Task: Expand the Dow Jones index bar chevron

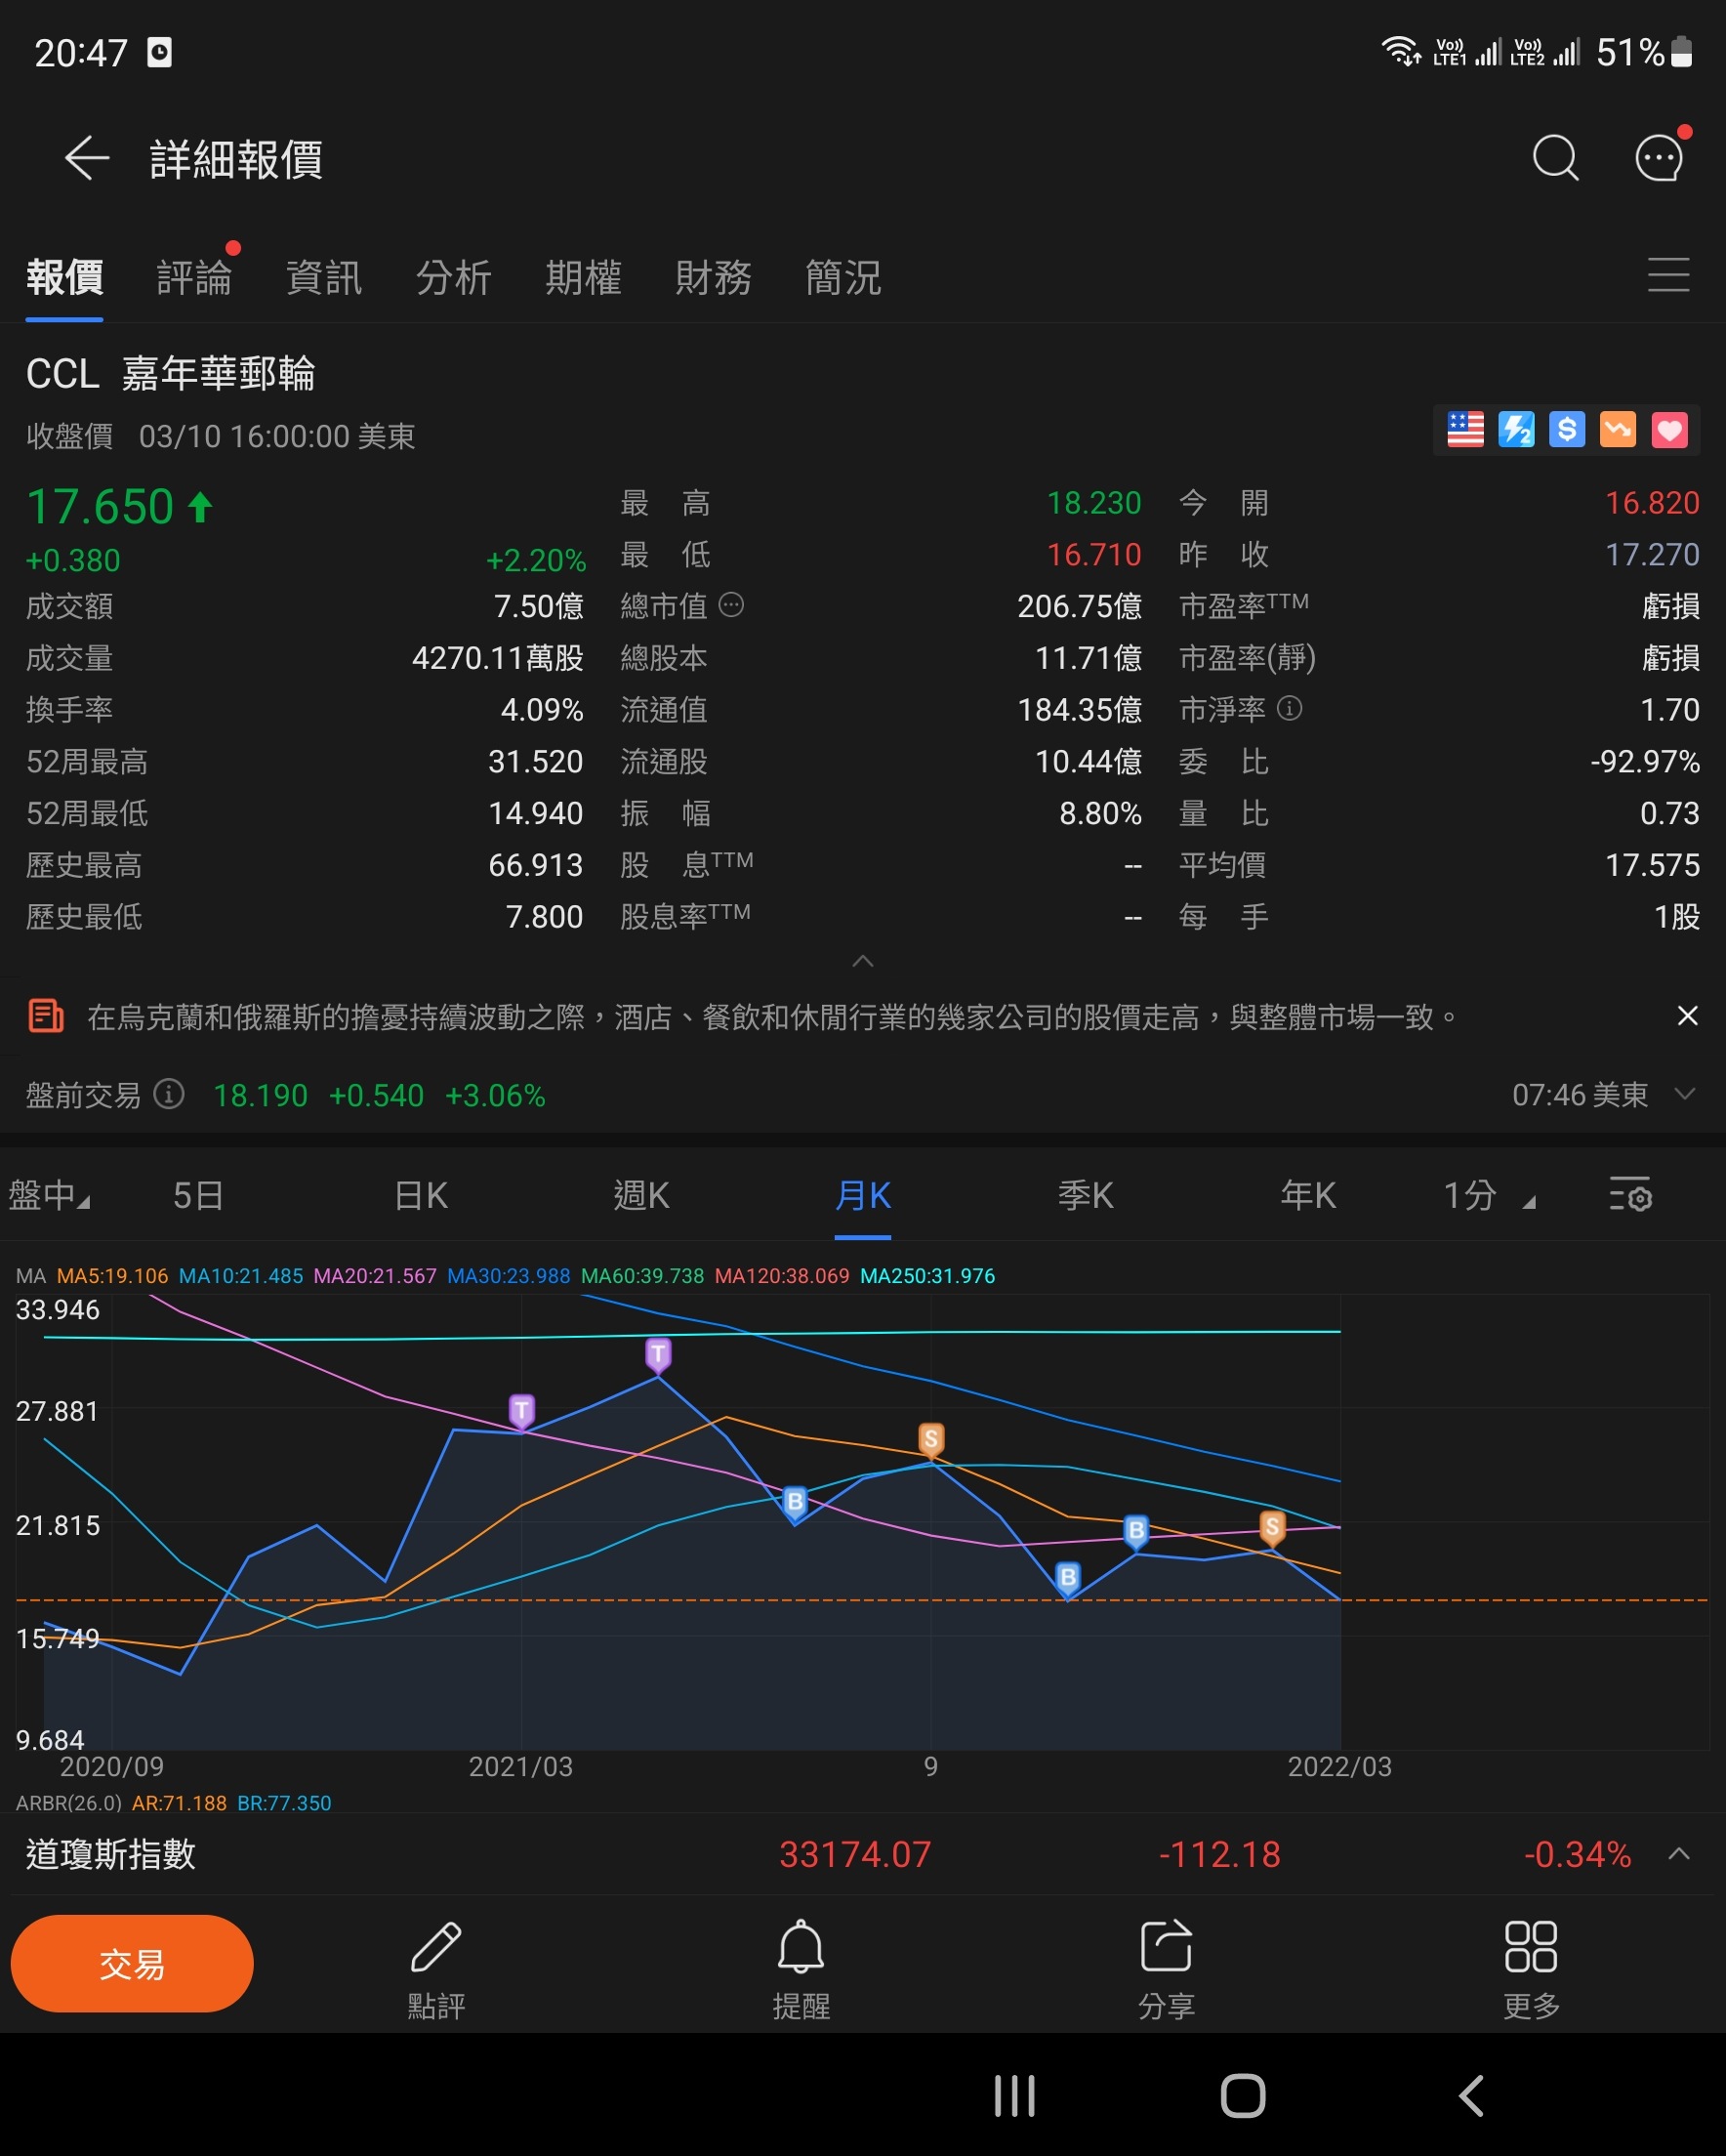Action: tap(1679, 1853)
